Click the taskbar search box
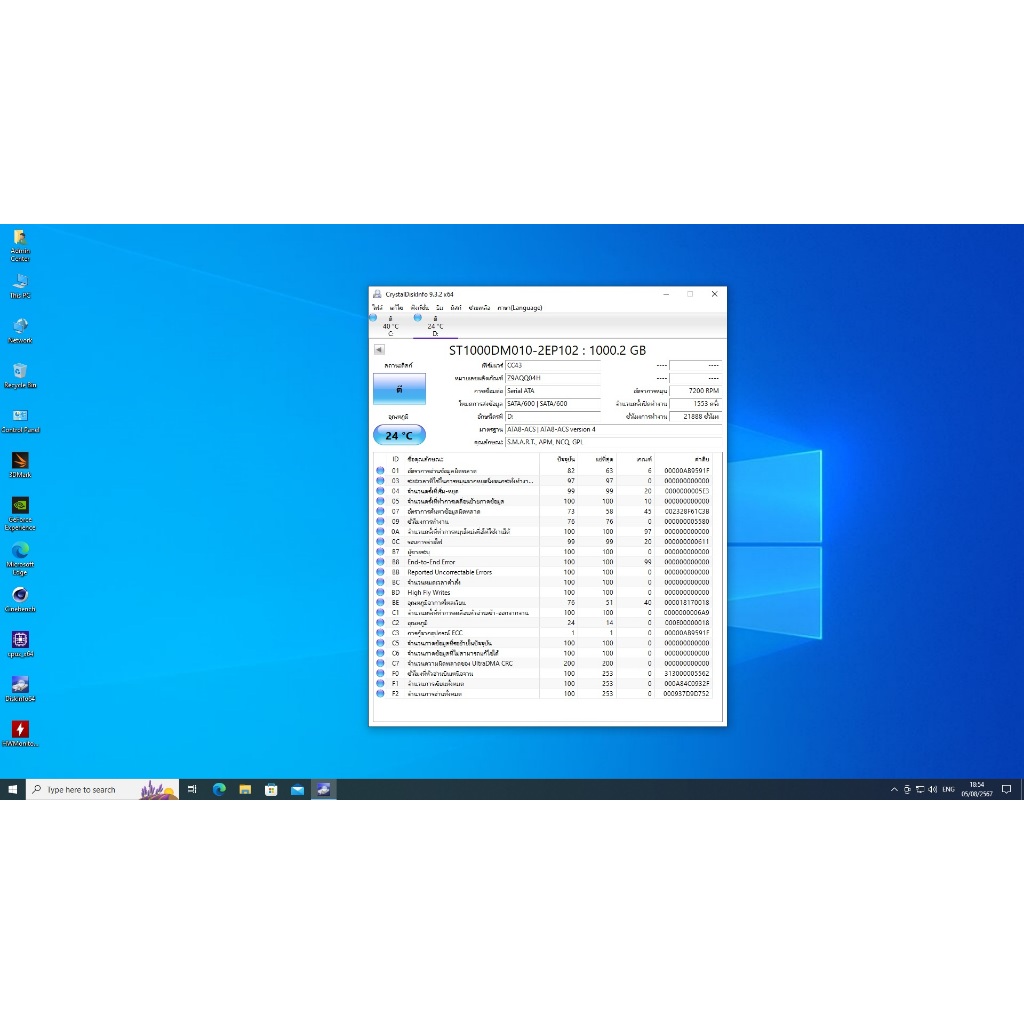This screenshot has height=1024, width=1024. pyautogui.click(x=100, y=790)
